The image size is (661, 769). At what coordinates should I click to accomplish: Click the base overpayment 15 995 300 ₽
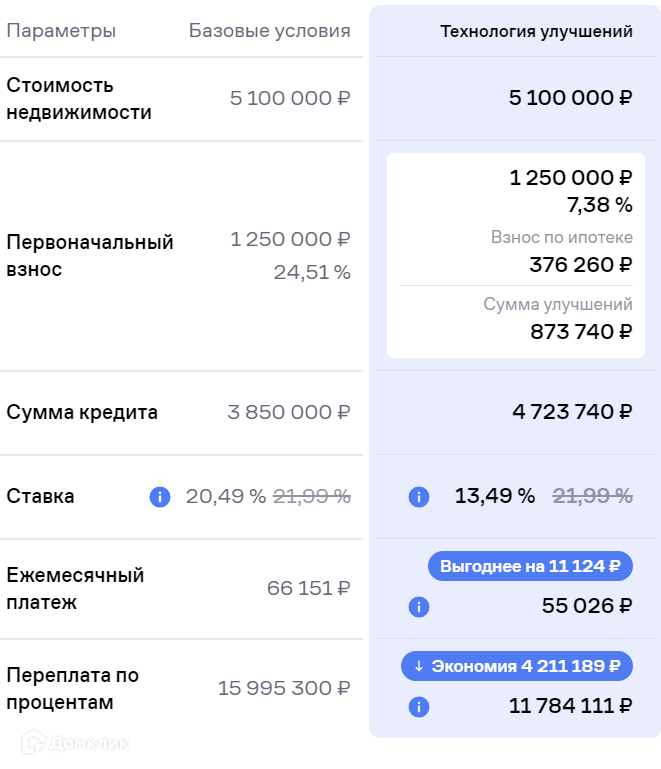[284, 688]
